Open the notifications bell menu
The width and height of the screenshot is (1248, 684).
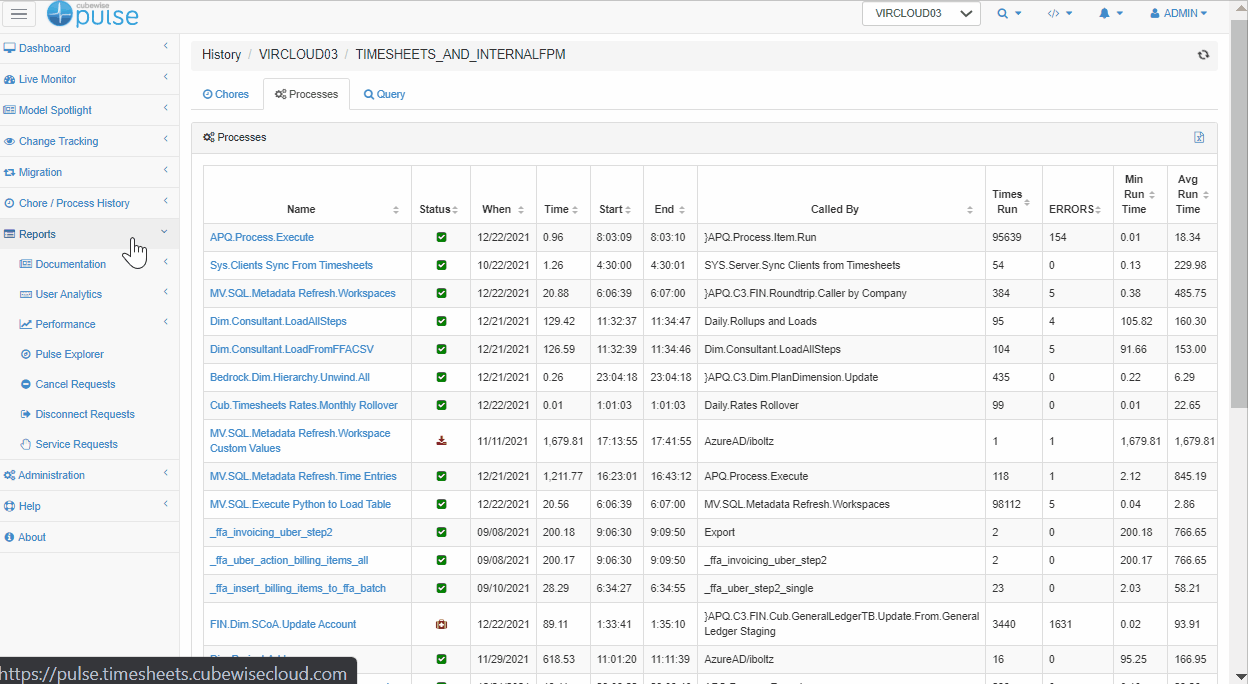point(1110,14)
